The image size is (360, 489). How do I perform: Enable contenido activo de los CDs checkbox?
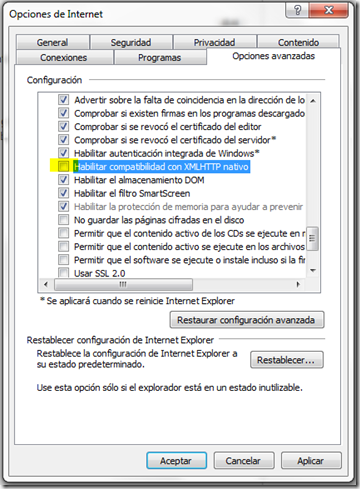click(x=63, y=233)
